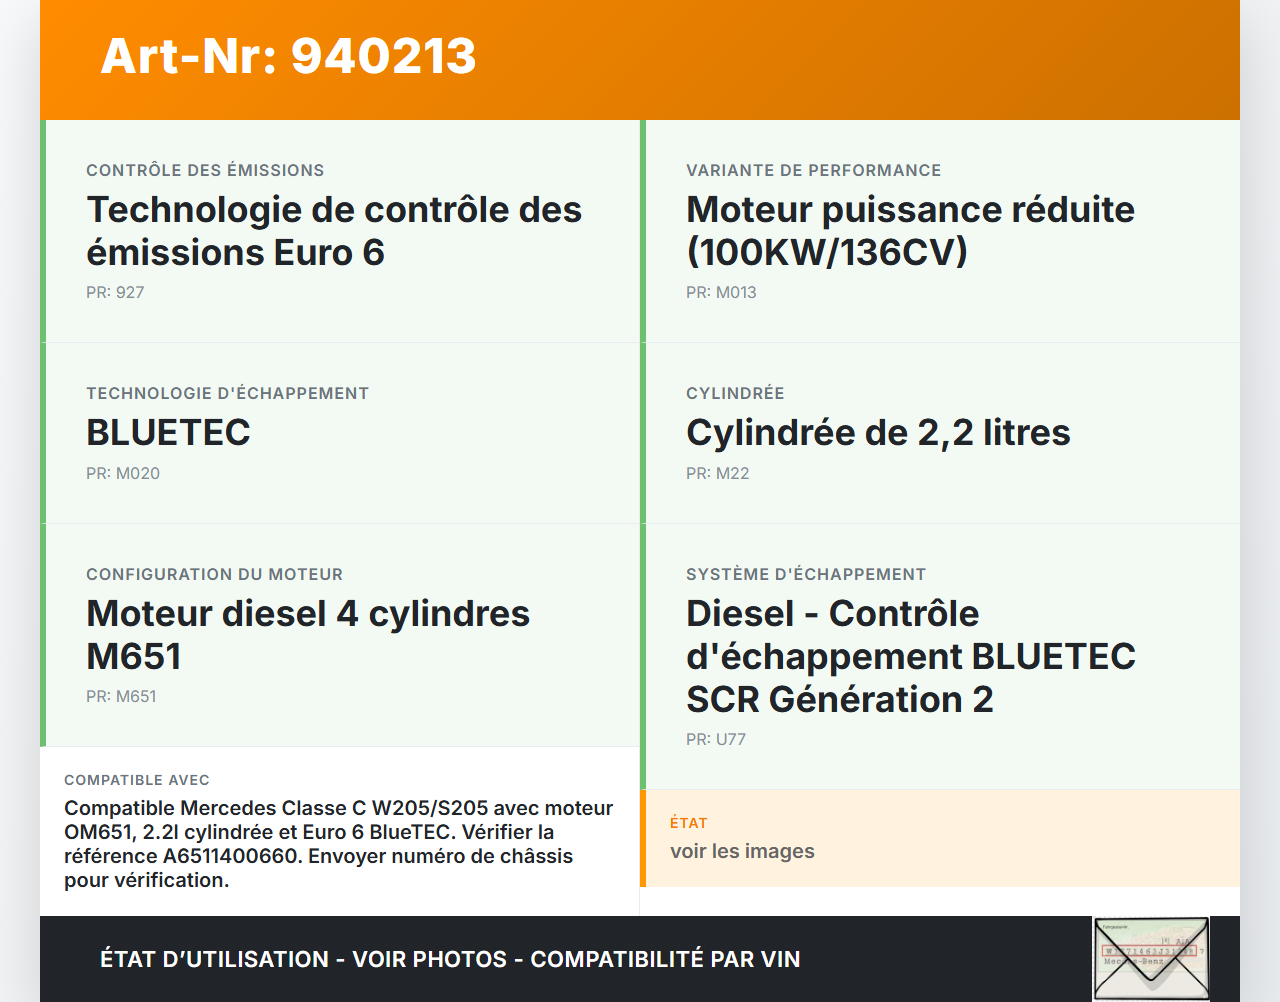Click the Art-Nr: 940213 heading

tap(288, 56)
